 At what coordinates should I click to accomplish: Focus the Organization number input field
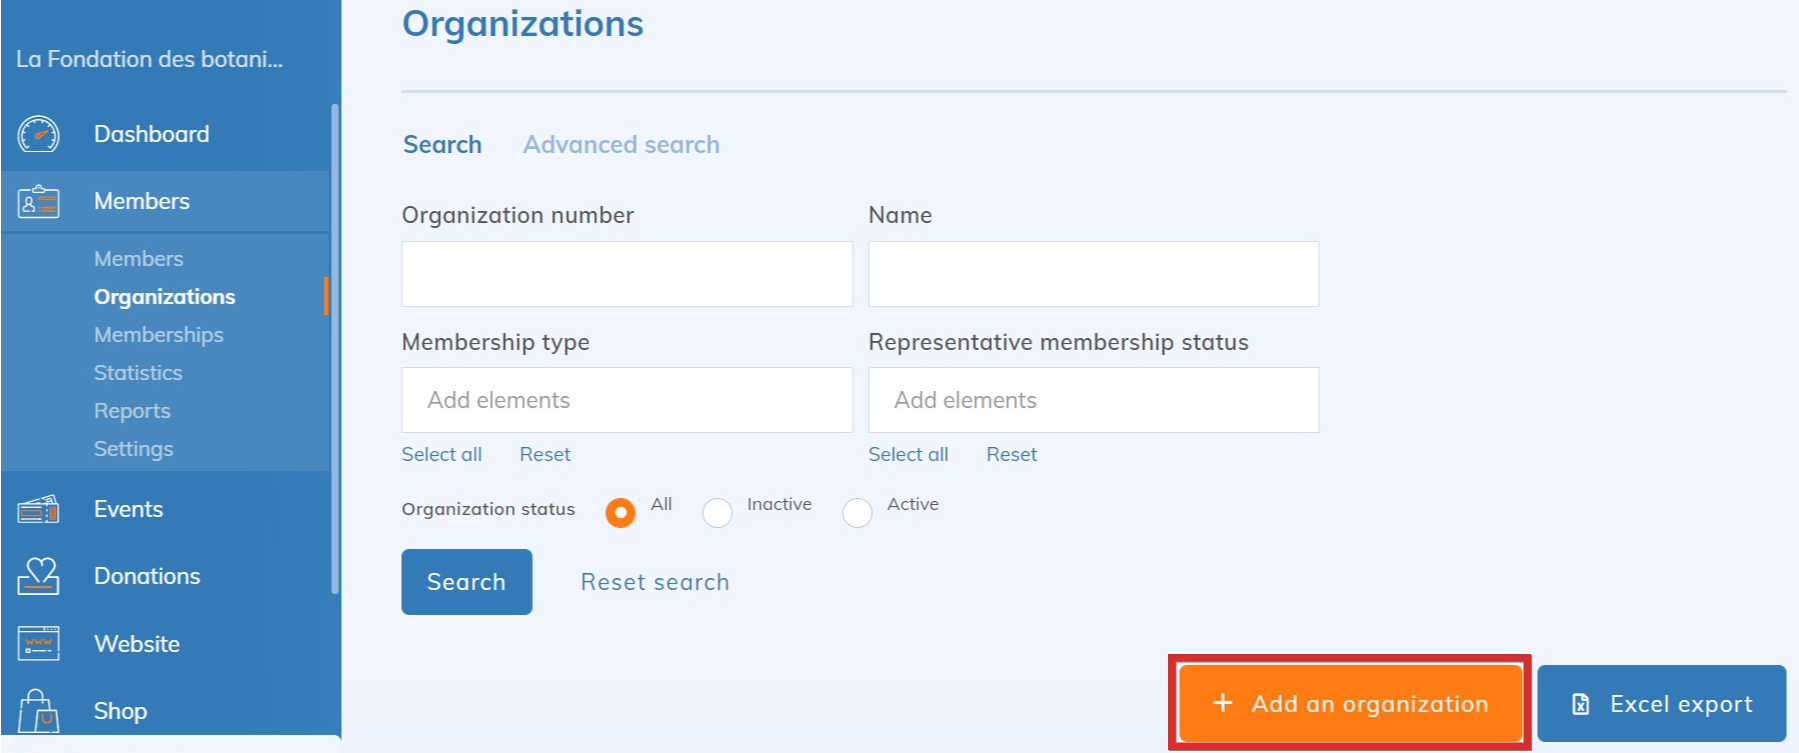pyautogui.click(x=627, y=274)
